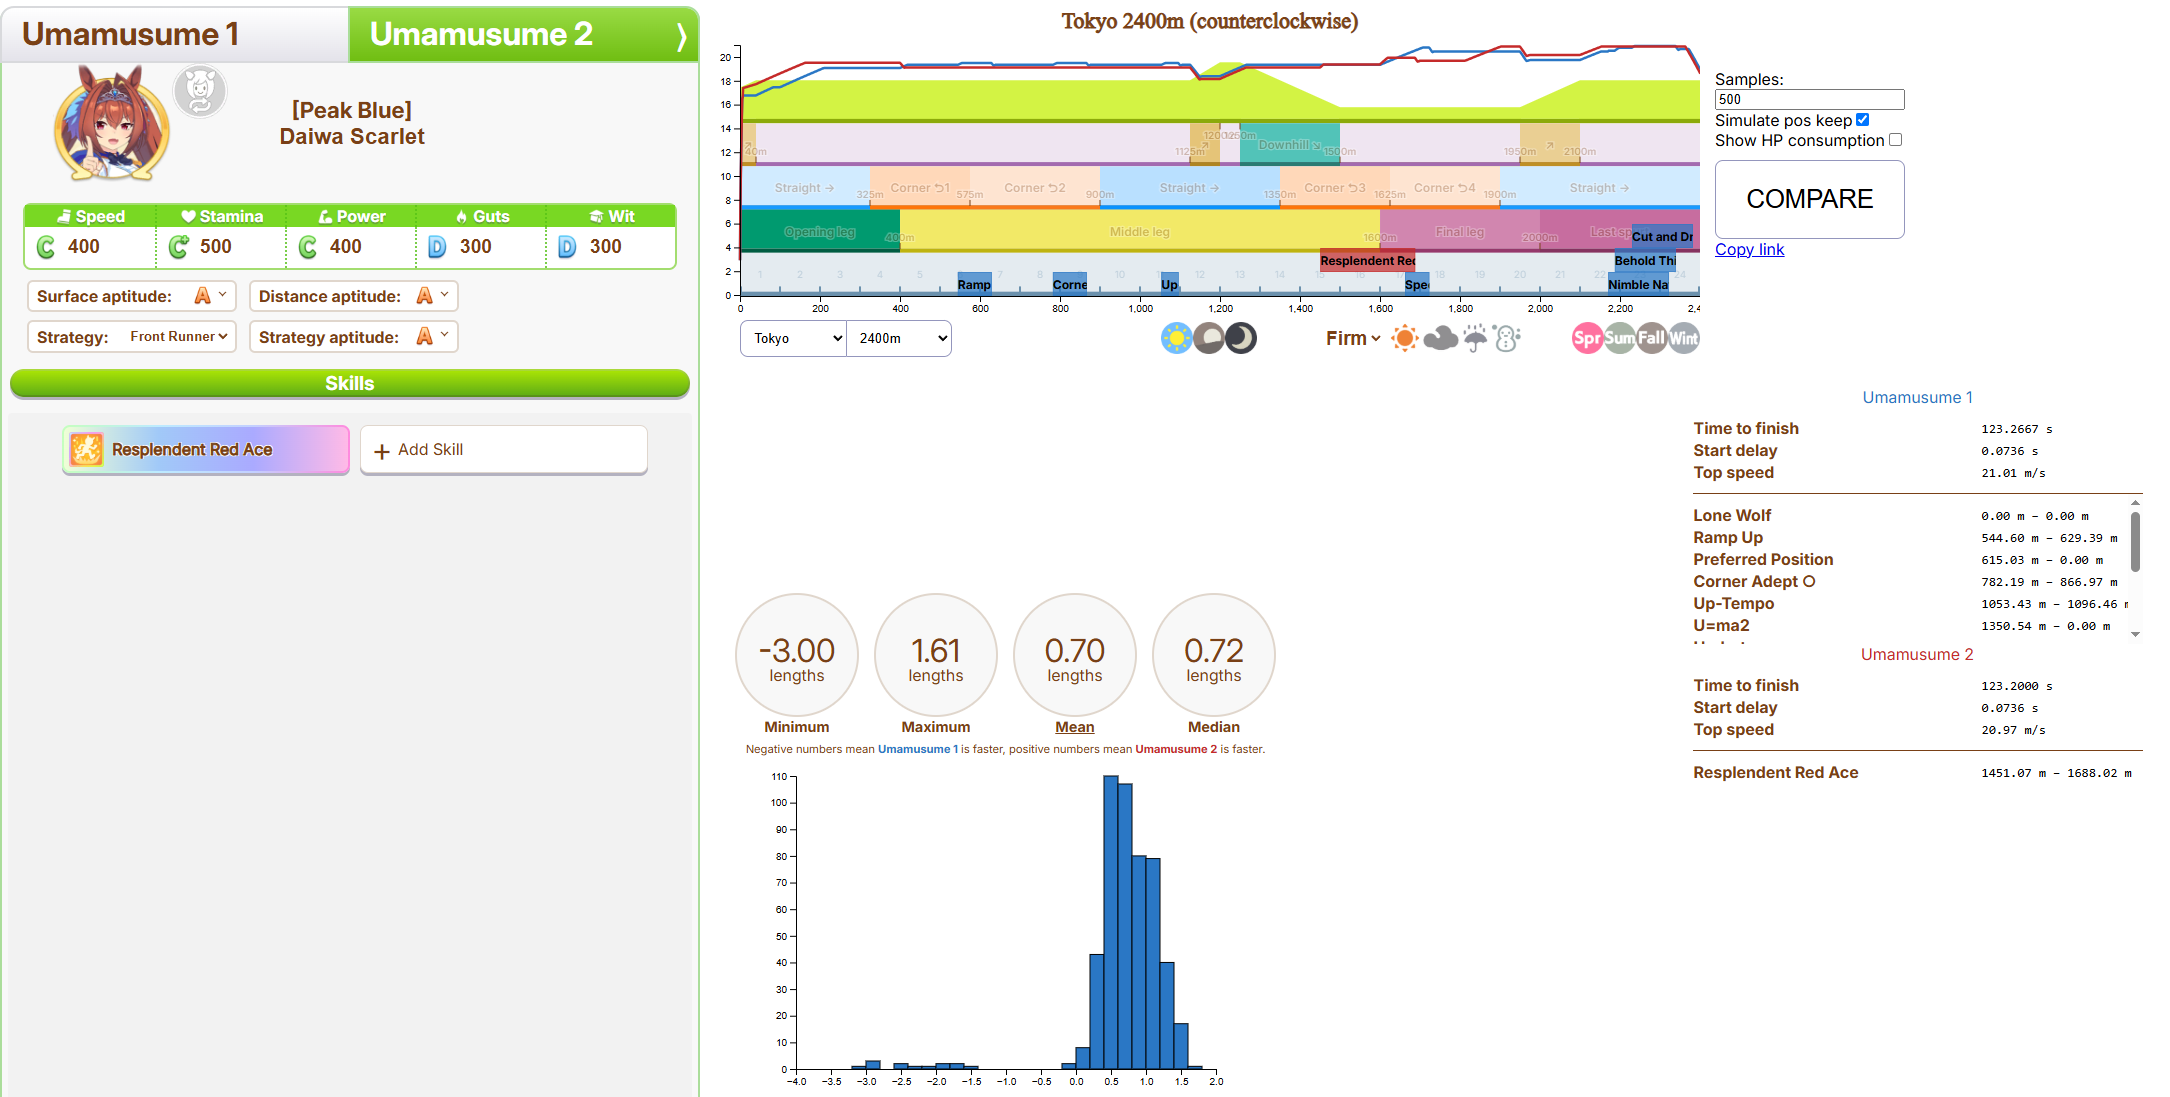Click the plus icon on Add Skill
The width and height of the screenshot is (2170, 1097).
[381, 452]
